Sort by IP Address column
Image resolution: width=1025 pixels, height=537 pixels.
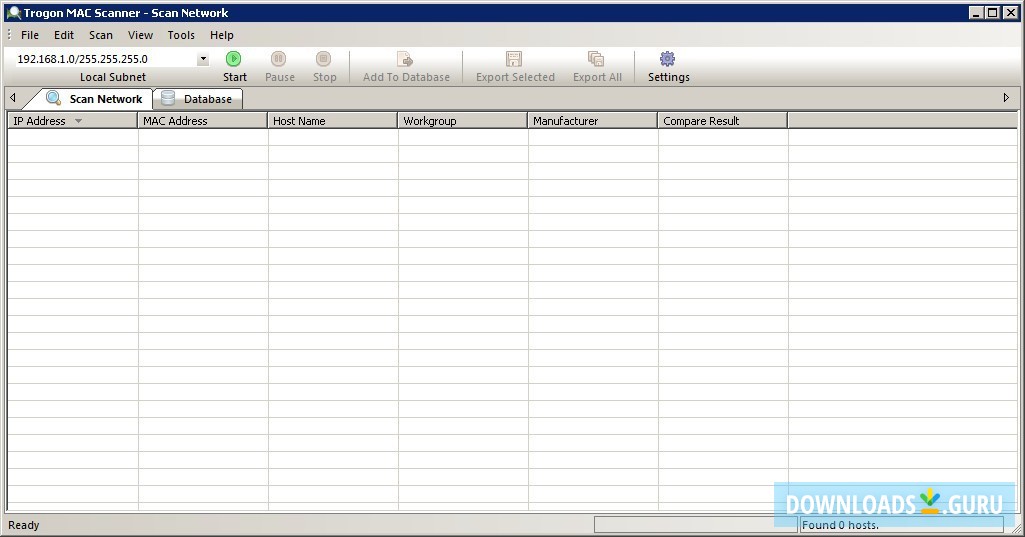pos(72,120)
